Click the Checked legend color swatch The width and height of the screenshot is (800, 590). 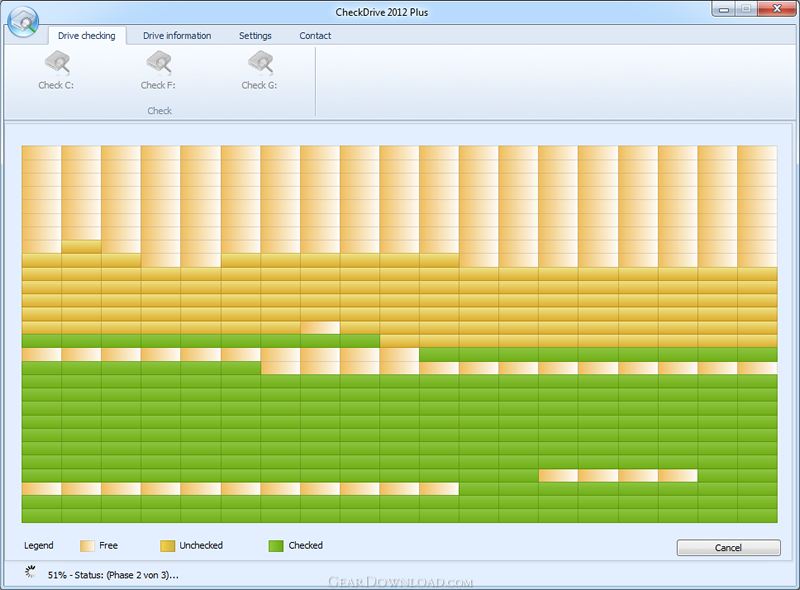276,546
